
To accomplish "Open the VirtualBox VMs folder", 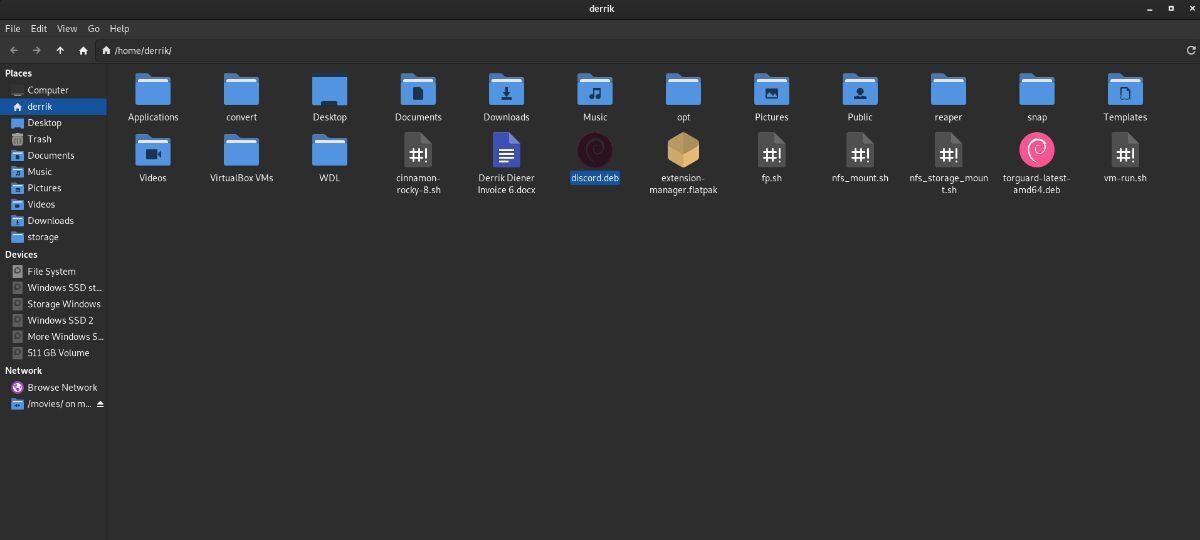I will (241, 151).
